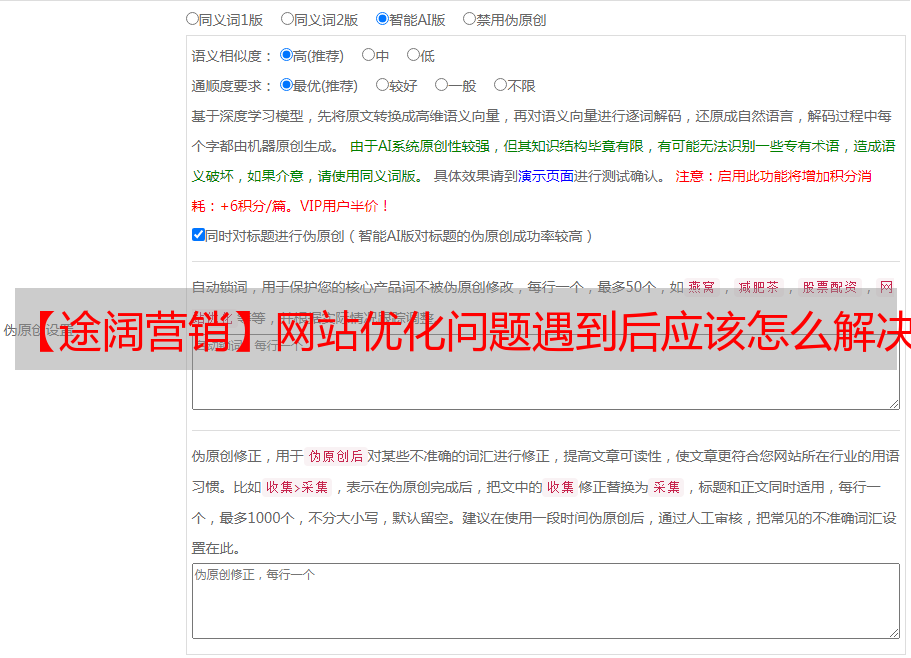Click the 伪原创修正 textarea resize handle

point(894,634)
